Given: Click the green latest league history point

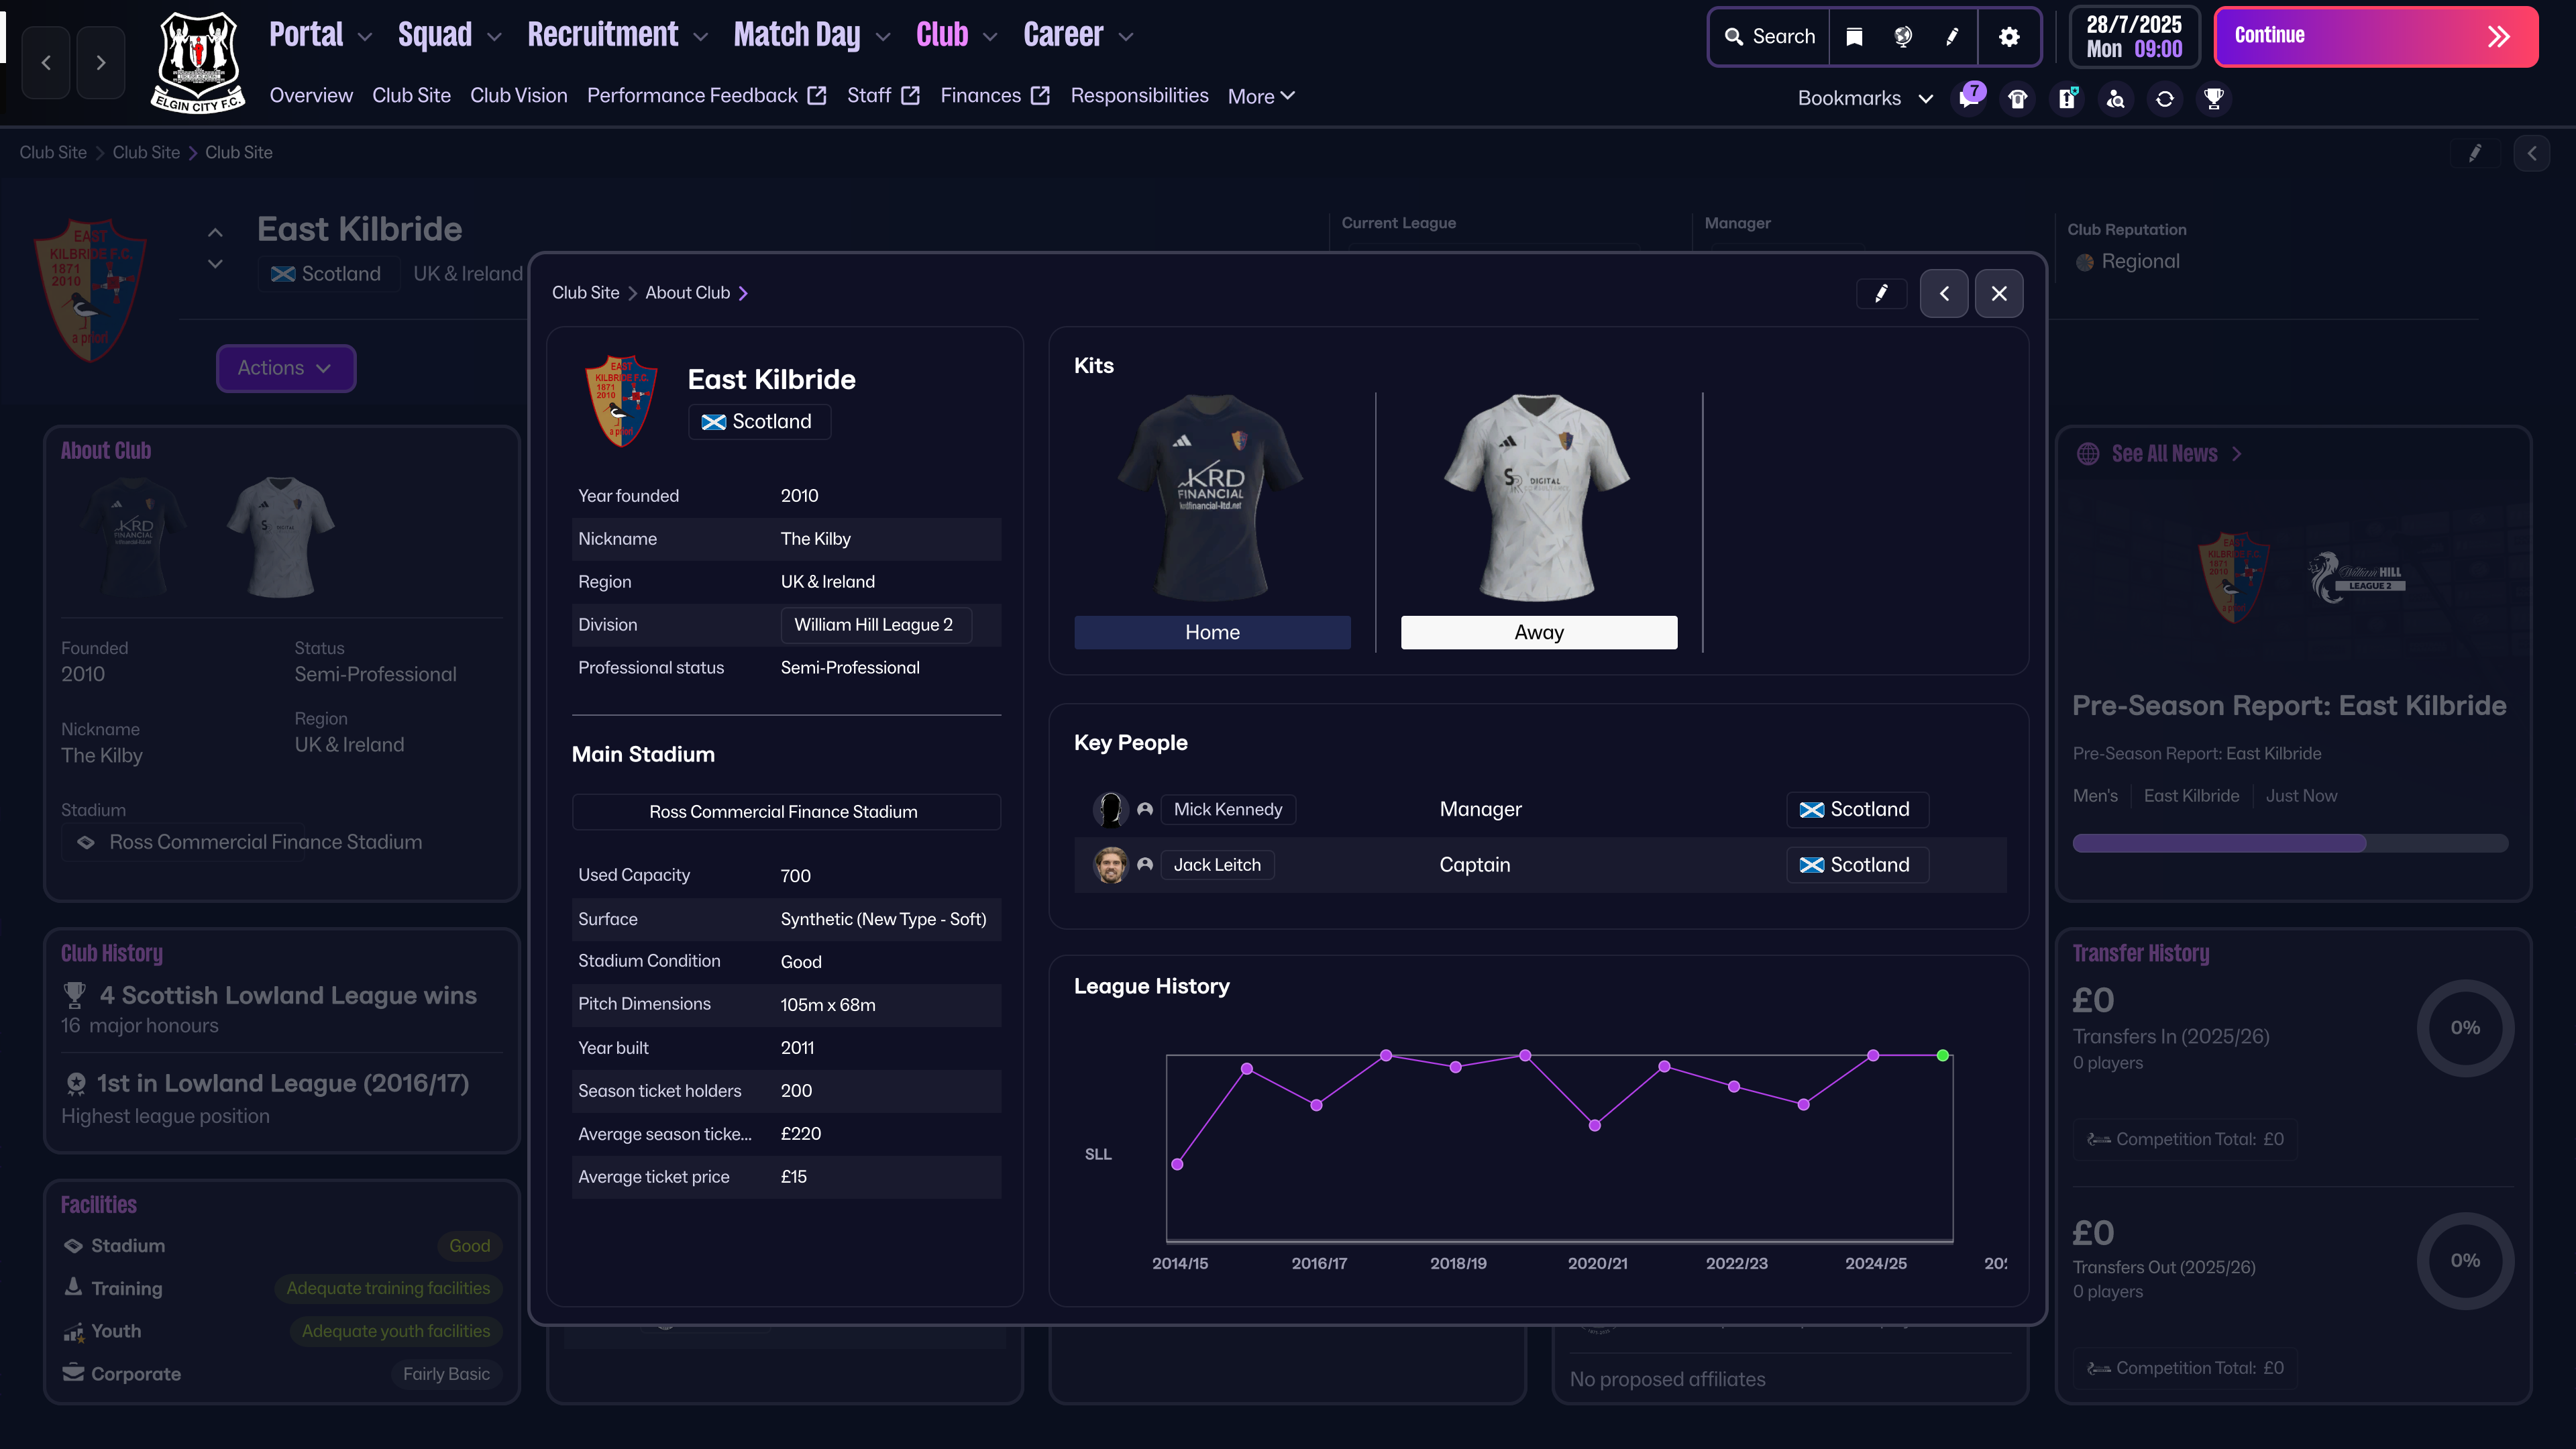Looking at the screenshot, I should click(1942, 1055).
